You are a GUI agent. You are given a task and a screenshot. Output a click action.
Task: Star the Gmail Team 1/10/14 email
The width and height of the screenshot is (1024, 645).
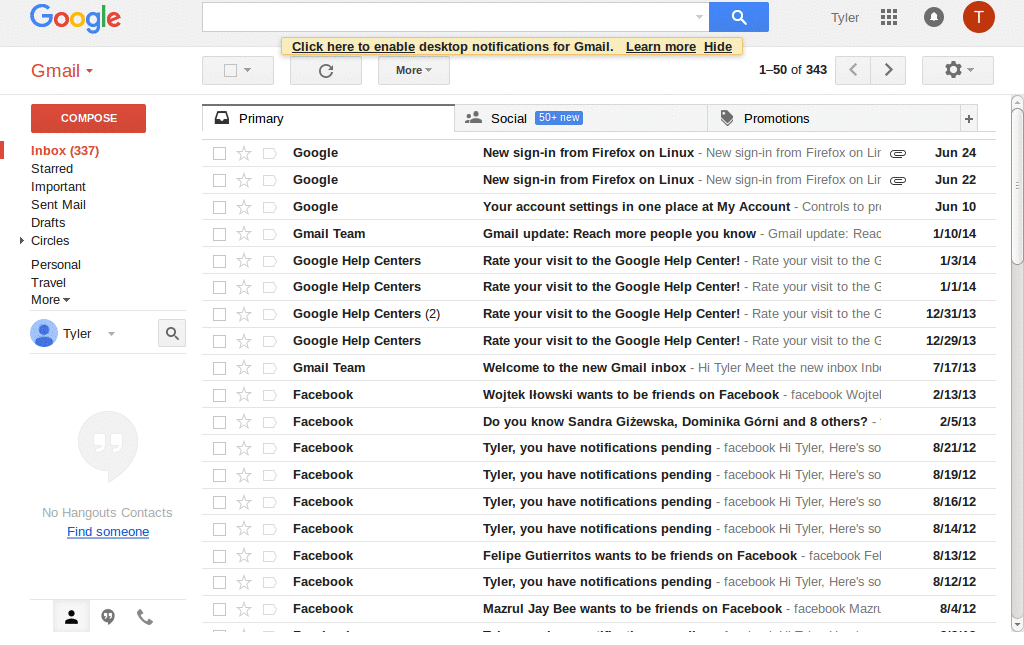point(244,234)
